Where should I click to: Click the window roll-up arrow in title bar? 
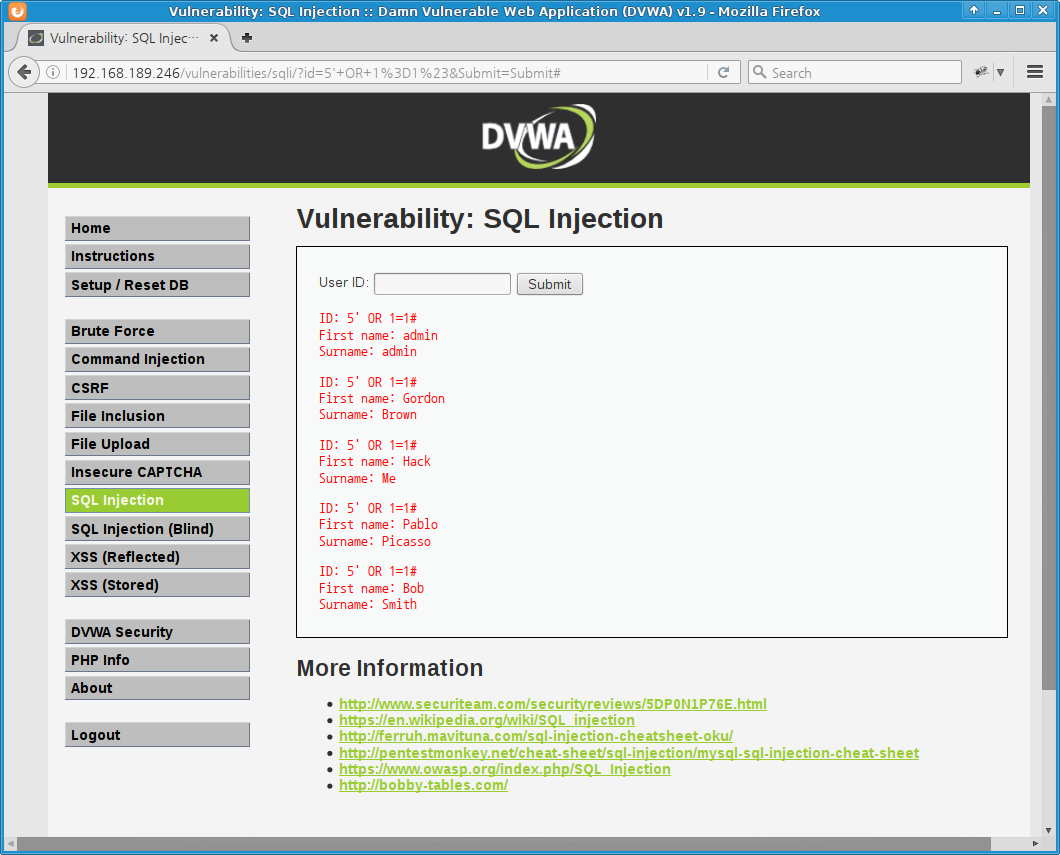973,10
